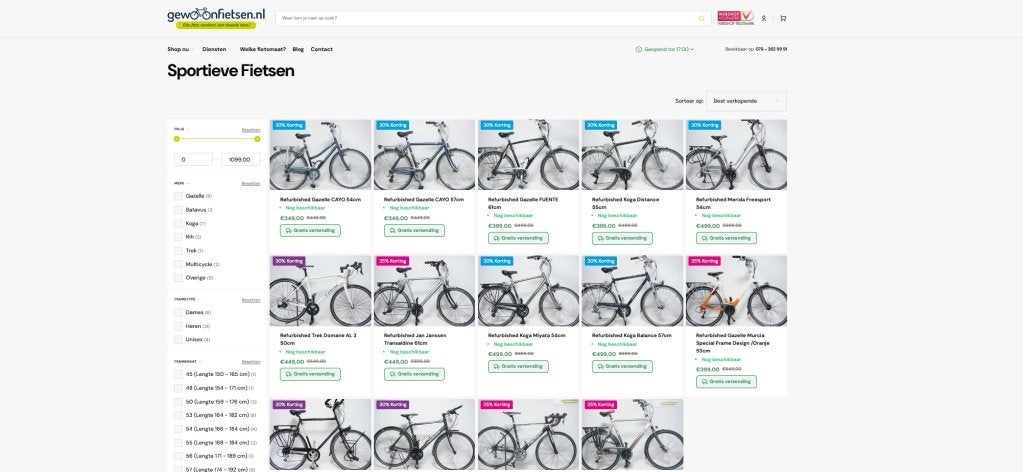The image size is (1024, 472).
Task: Open Refurbished Gazelle CAYO 57cm title
Action: [424, 199]
